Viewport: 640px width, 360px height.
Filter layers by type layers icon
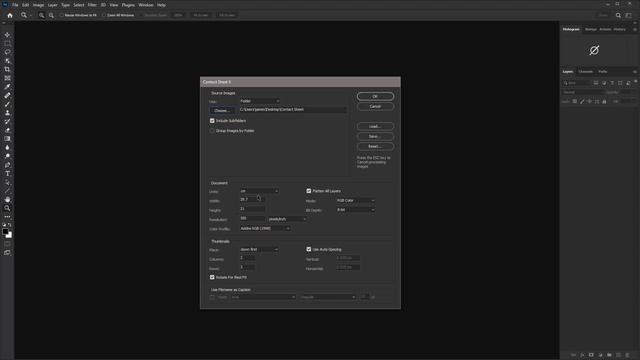(x=612, y=83)
